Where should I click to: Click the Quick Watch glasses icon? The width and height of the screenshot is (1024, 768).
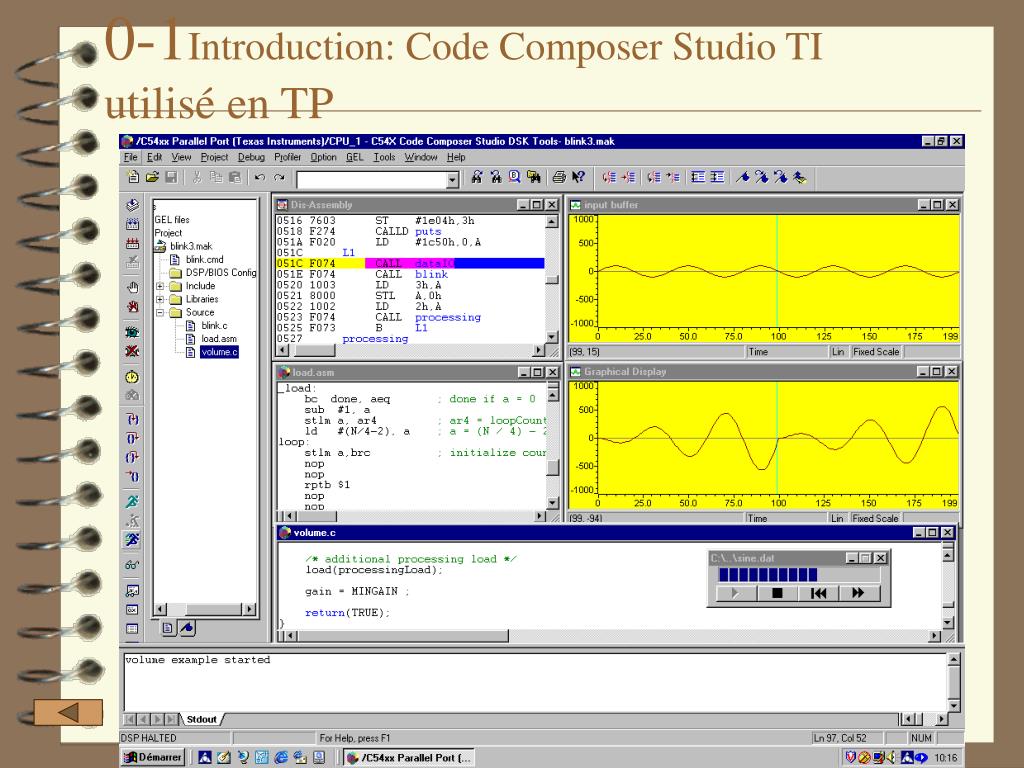(x=133, y=565)
